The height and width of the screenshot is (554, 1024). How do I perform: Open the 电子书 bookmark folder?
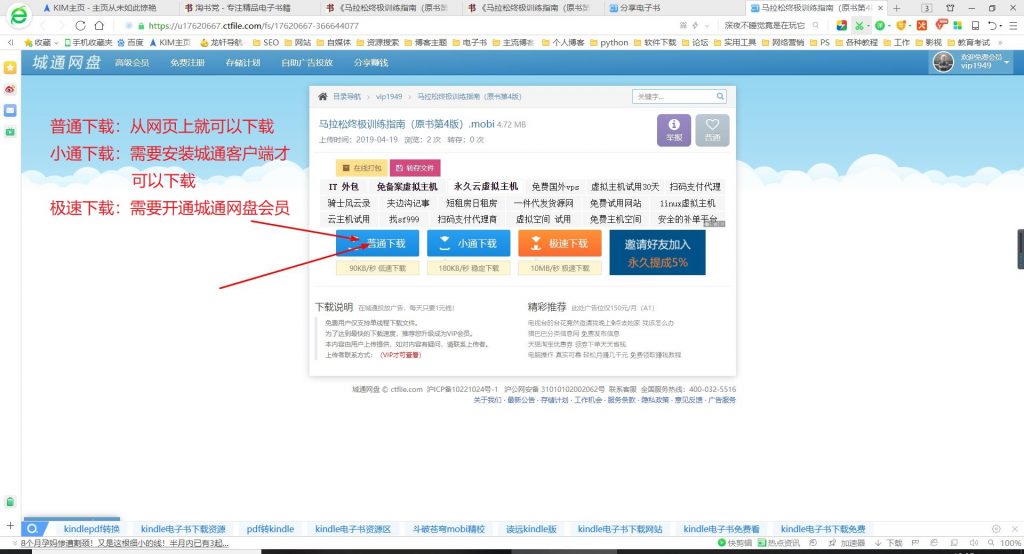coord(470,42)
